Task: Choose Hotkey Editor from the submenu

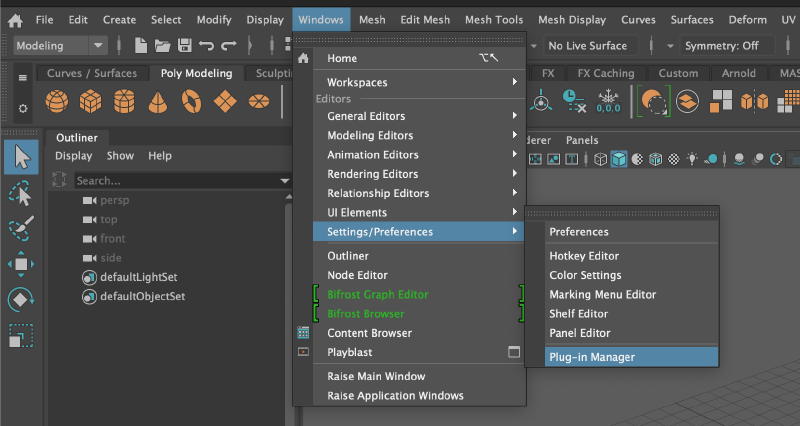Action: point(631,256)
